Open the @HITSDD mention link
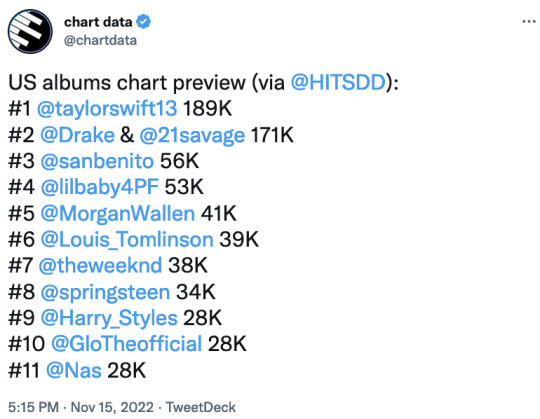This screenshot has width=540, height=419. coord(338,83)
